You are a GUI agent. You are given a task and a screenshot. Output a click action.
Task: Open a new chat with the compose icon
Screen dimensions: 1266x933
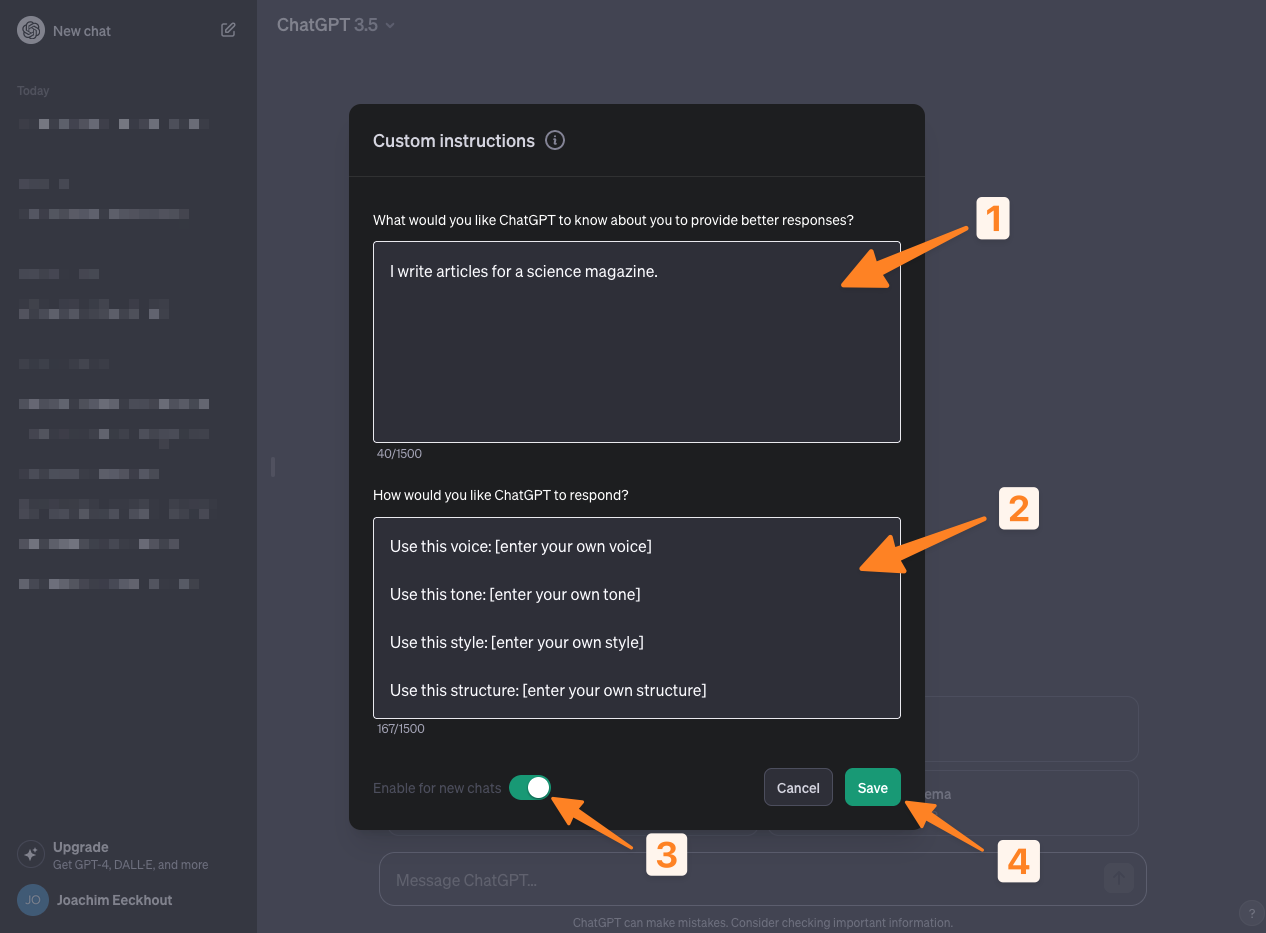[x=228, y=30]
